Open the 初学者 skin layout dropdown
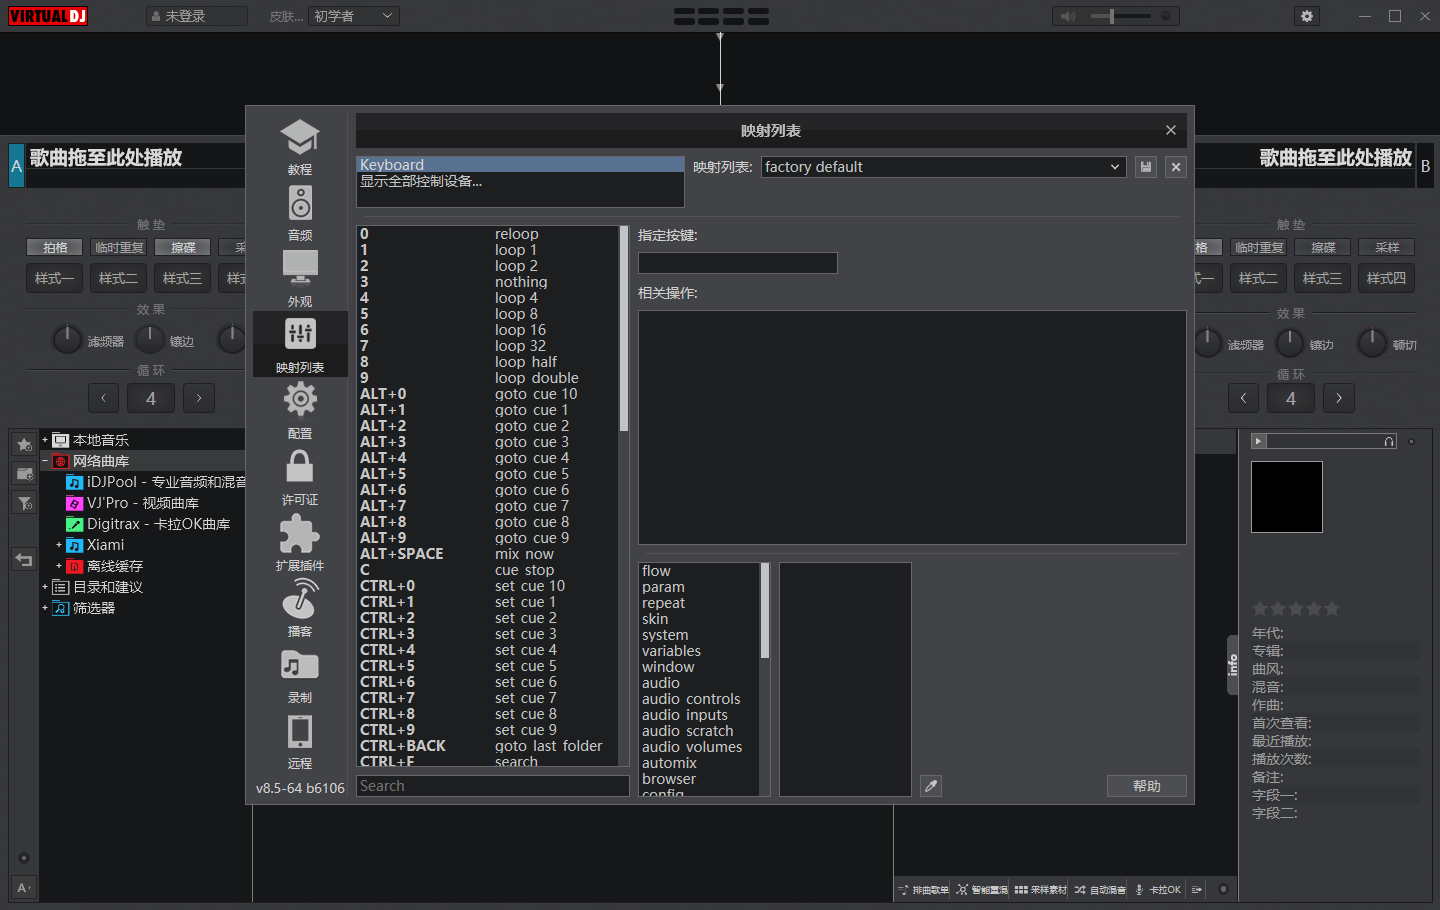 (353, 16)
